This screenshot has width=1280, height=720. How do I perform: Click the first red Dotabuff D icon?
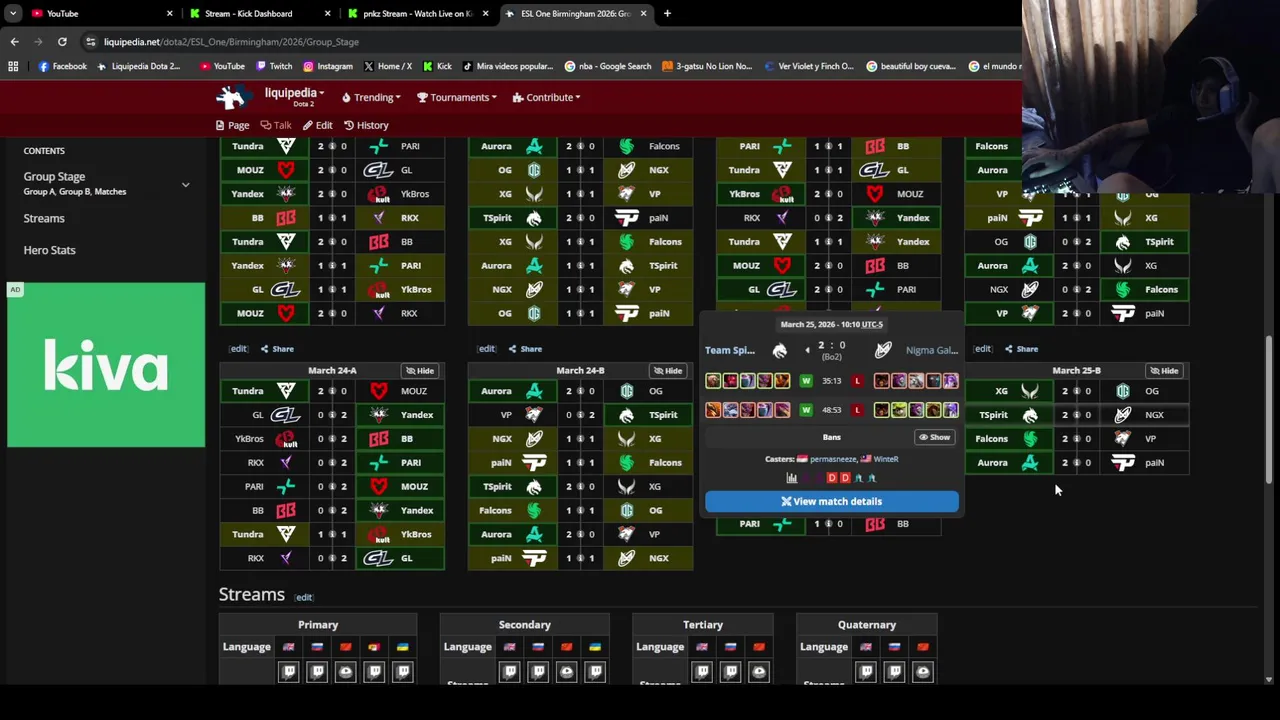[831, 478]
